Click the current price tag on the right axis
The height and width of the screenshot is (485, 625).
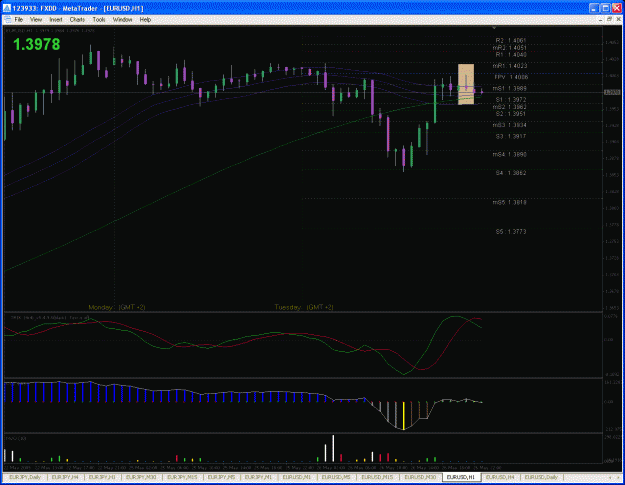pyautogui.click(x=612, y=92)
